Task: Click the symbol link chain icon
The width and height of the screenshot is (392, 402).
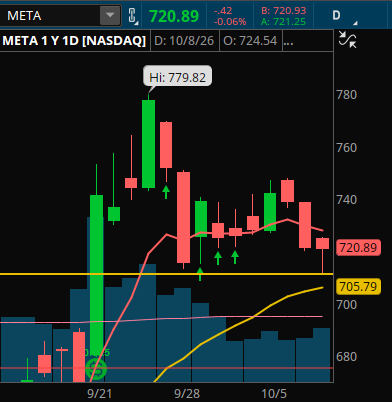Action: (x=133, y=16)
